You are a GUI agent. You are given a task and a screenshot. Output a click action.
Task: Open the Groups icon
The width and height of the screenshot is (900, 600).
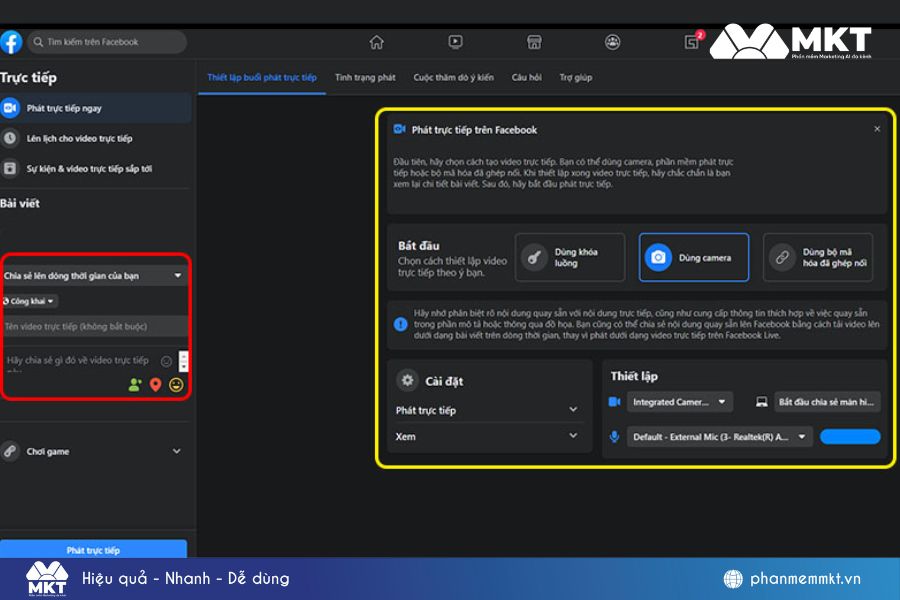[612, 42]
